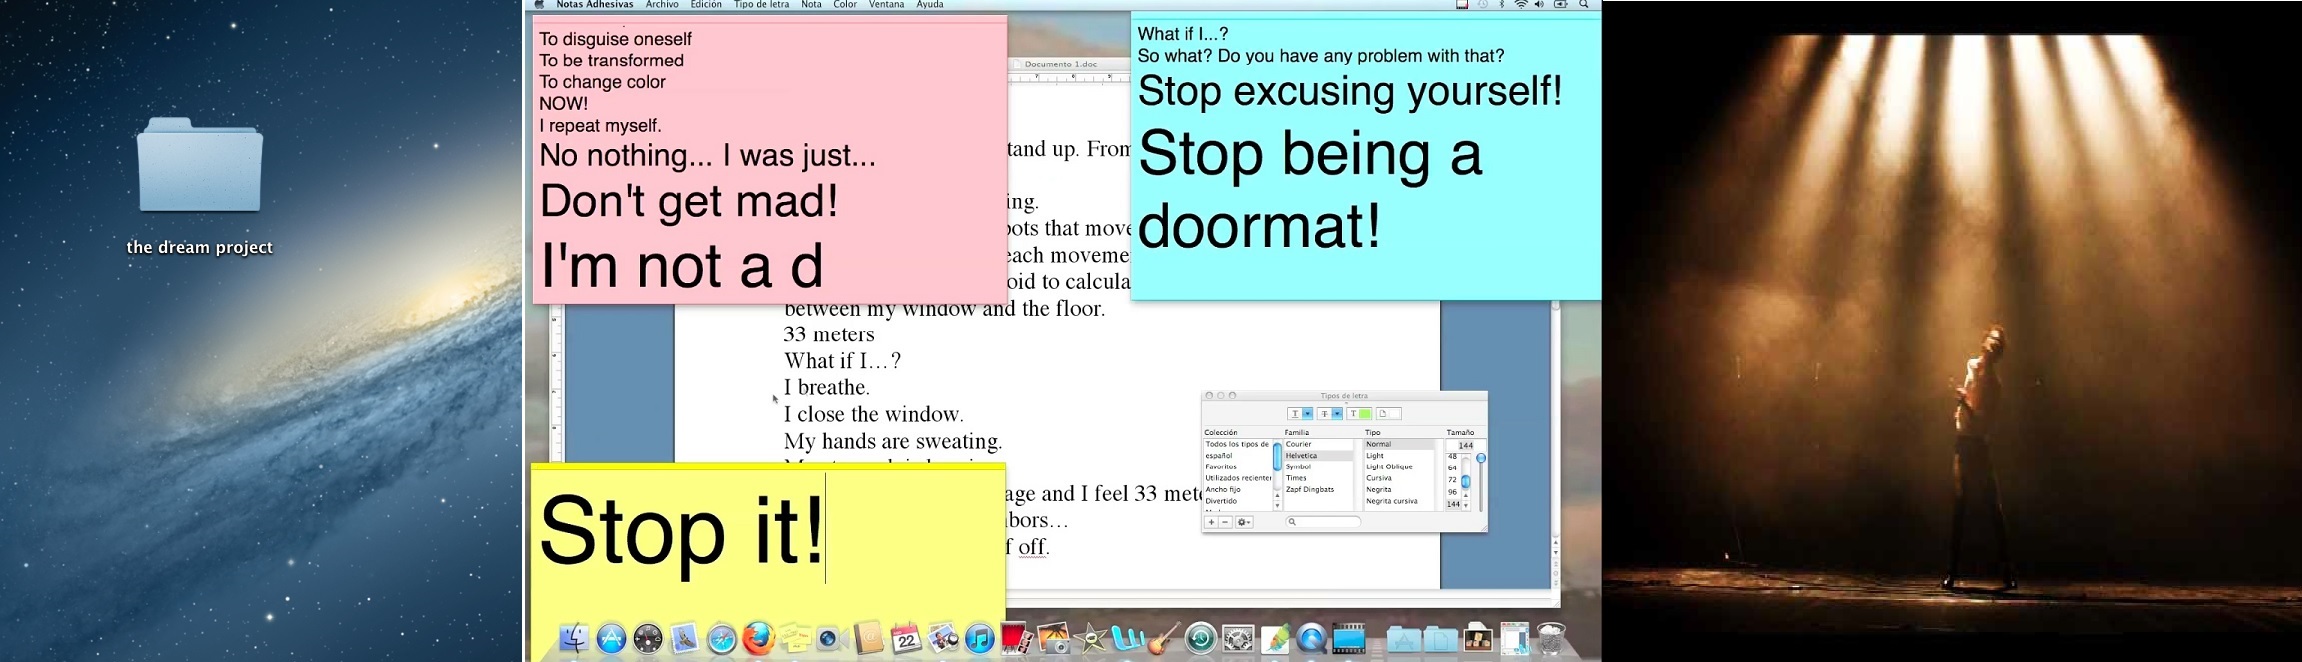Open the Ventana menu

click(886, 5)
